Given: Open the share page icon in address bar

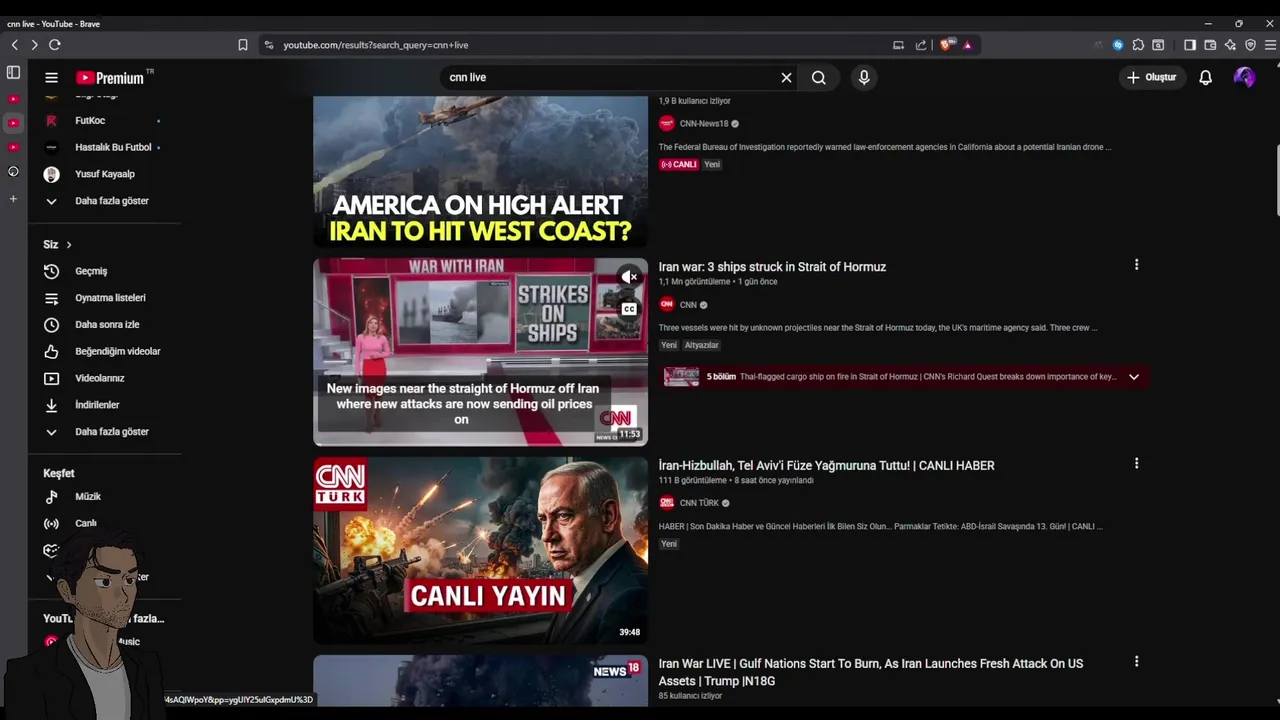Looking at the screenshot, I should point(920,45).
